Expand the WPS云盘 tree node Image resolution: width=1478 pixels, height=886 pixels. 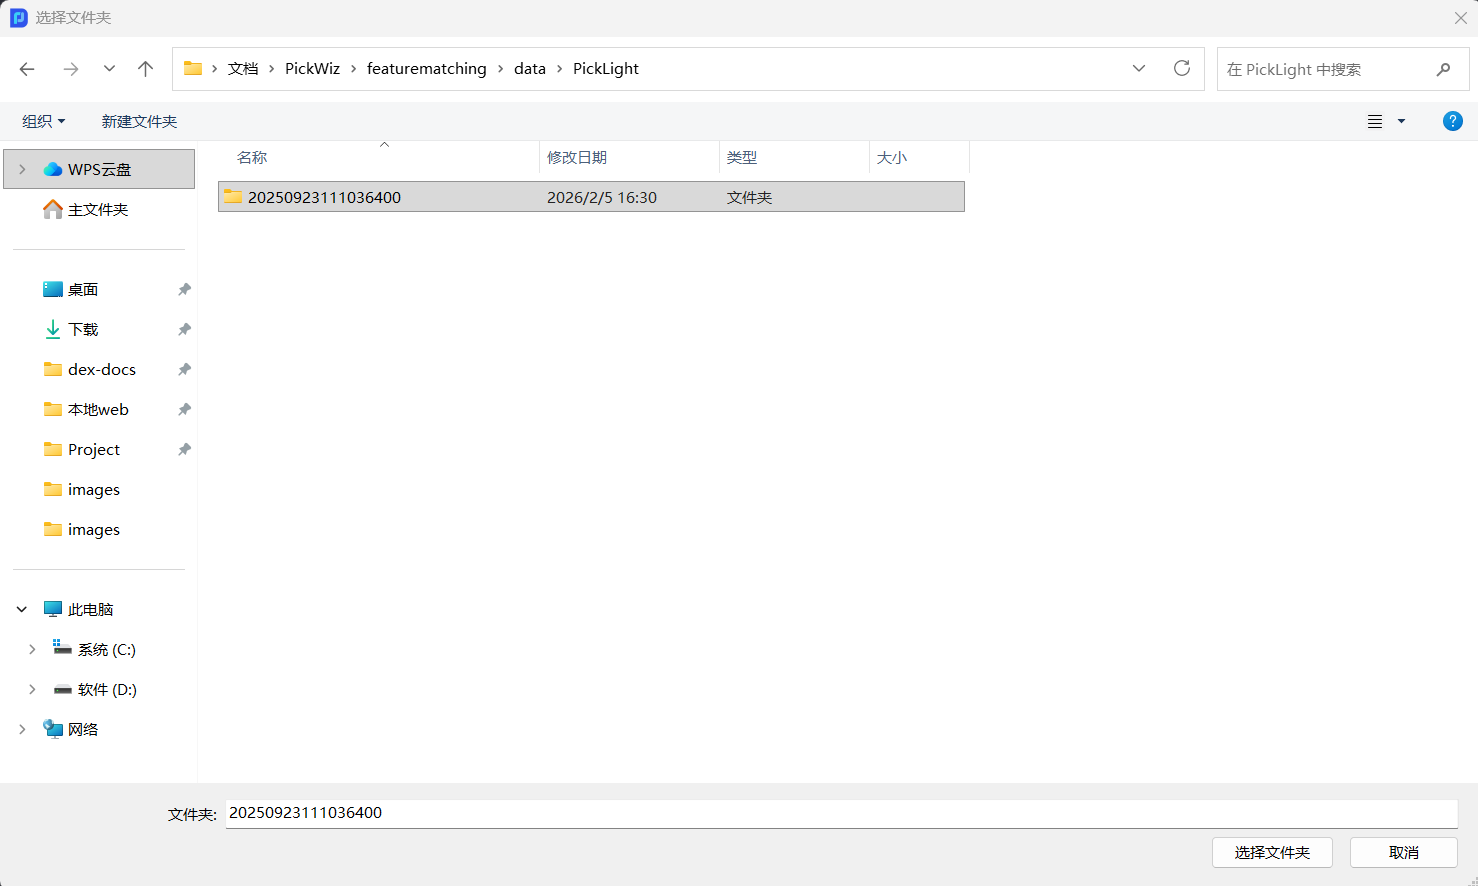tap(22, 169)
